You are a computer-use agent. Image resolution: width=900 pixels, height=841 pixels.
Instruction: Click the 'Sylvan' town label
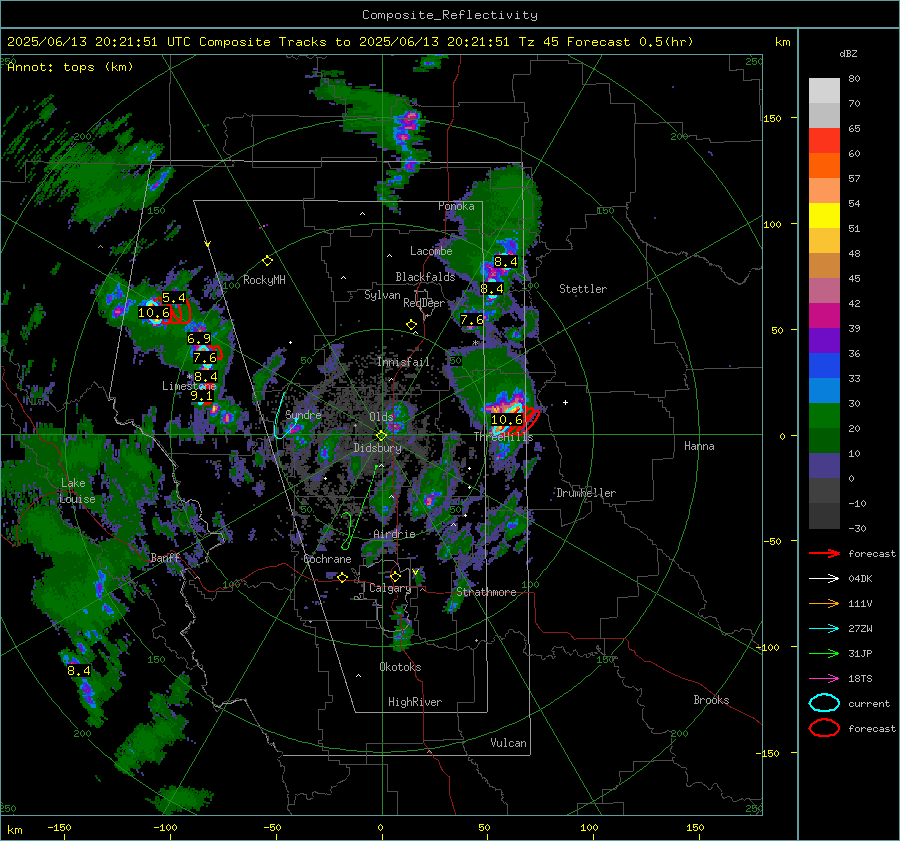point(382,295)
